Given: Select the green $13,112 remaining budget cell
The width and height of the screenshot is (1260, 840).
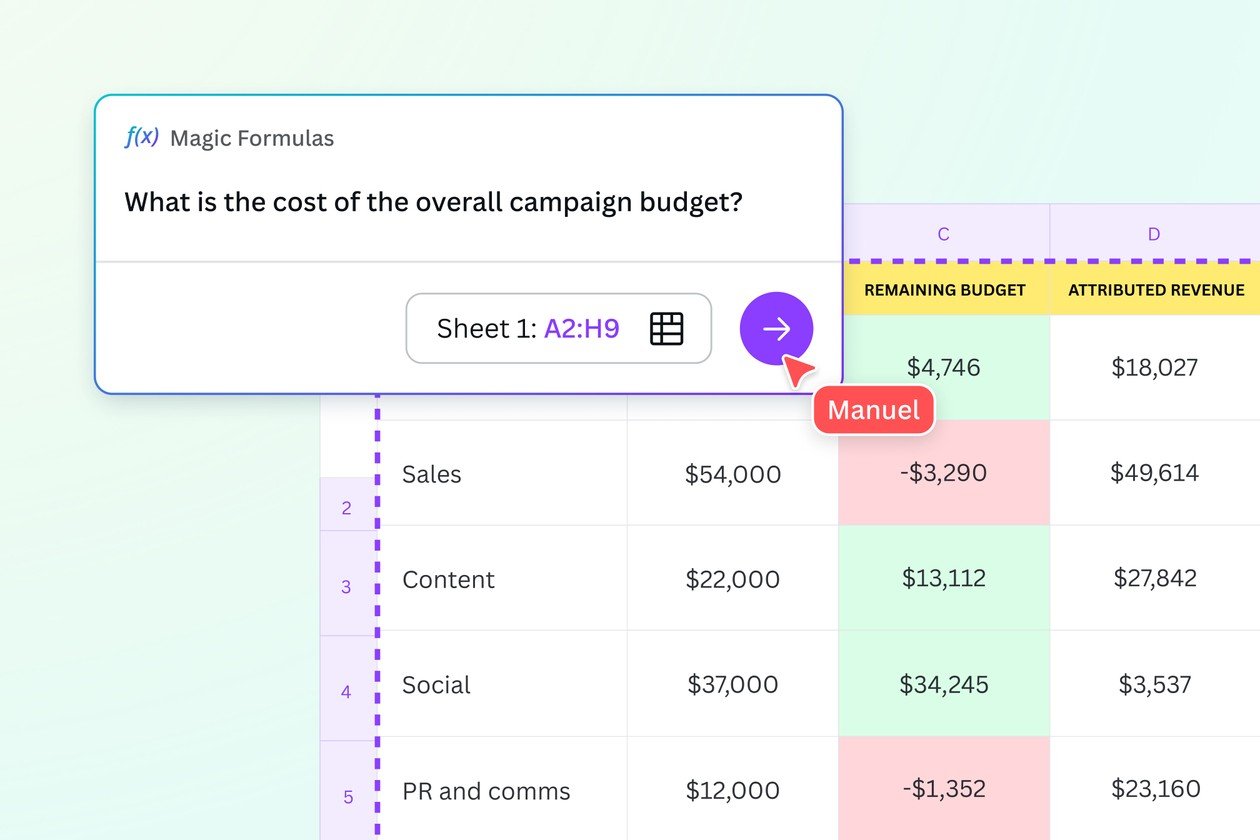Looking at the screenshot, I should tap(944, 578).
